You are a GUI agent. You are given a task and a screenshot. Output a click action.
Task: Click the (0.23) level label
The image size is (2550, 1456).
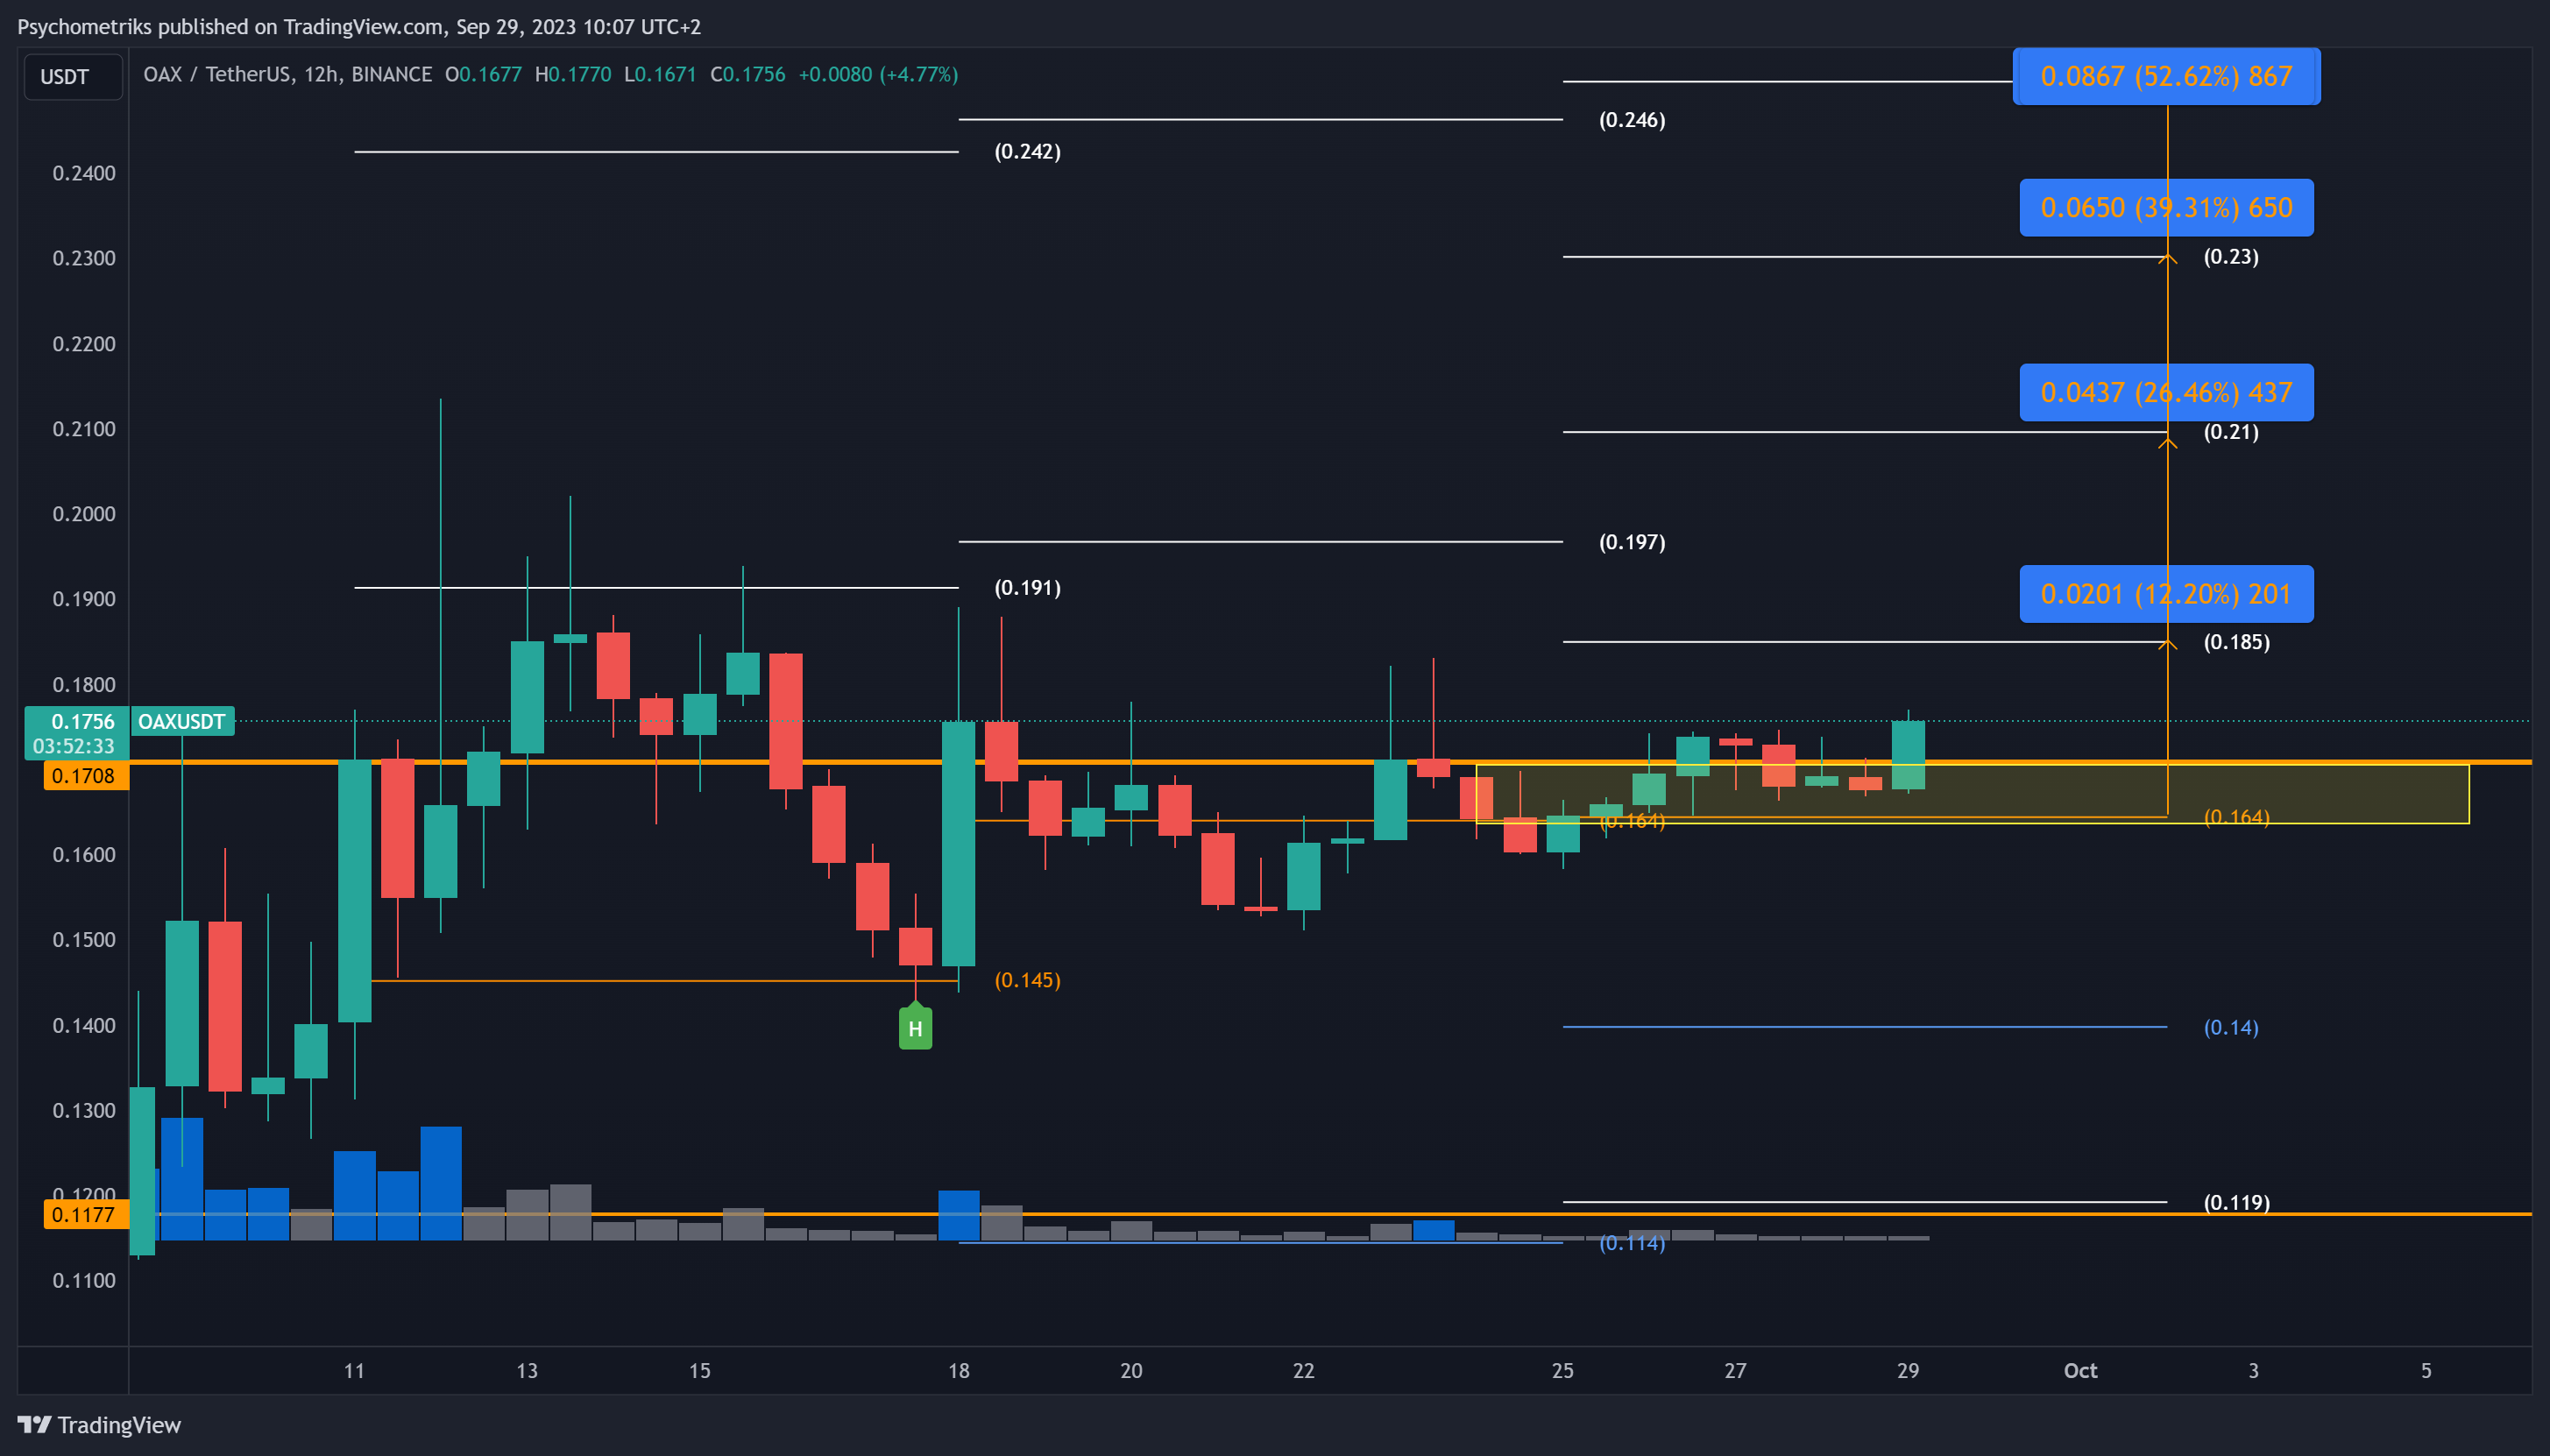click(2231, 257)
